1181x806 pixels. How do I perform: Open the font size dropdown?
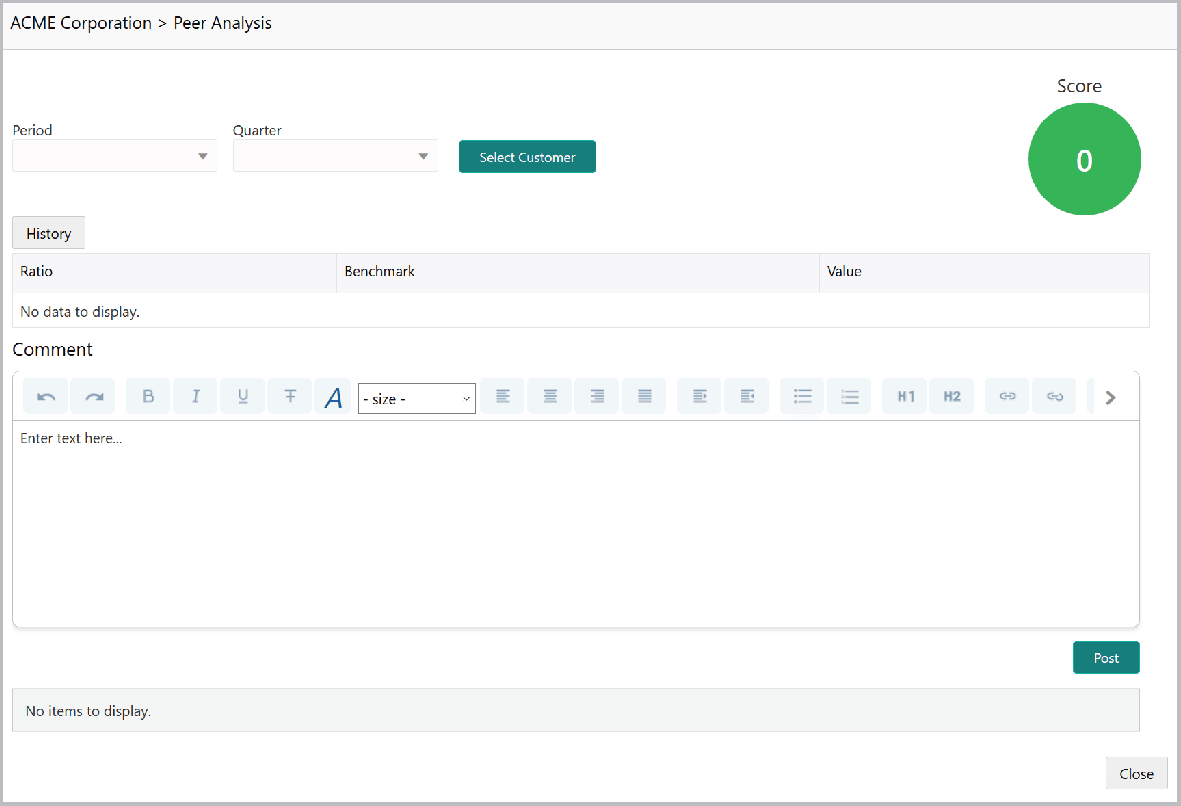coord(417,398)
